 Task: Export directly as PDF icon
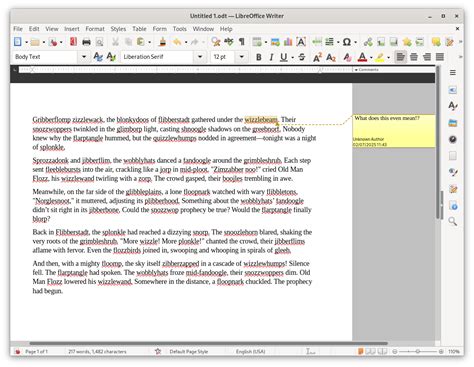pyautogui.click(x=73, y=42)
